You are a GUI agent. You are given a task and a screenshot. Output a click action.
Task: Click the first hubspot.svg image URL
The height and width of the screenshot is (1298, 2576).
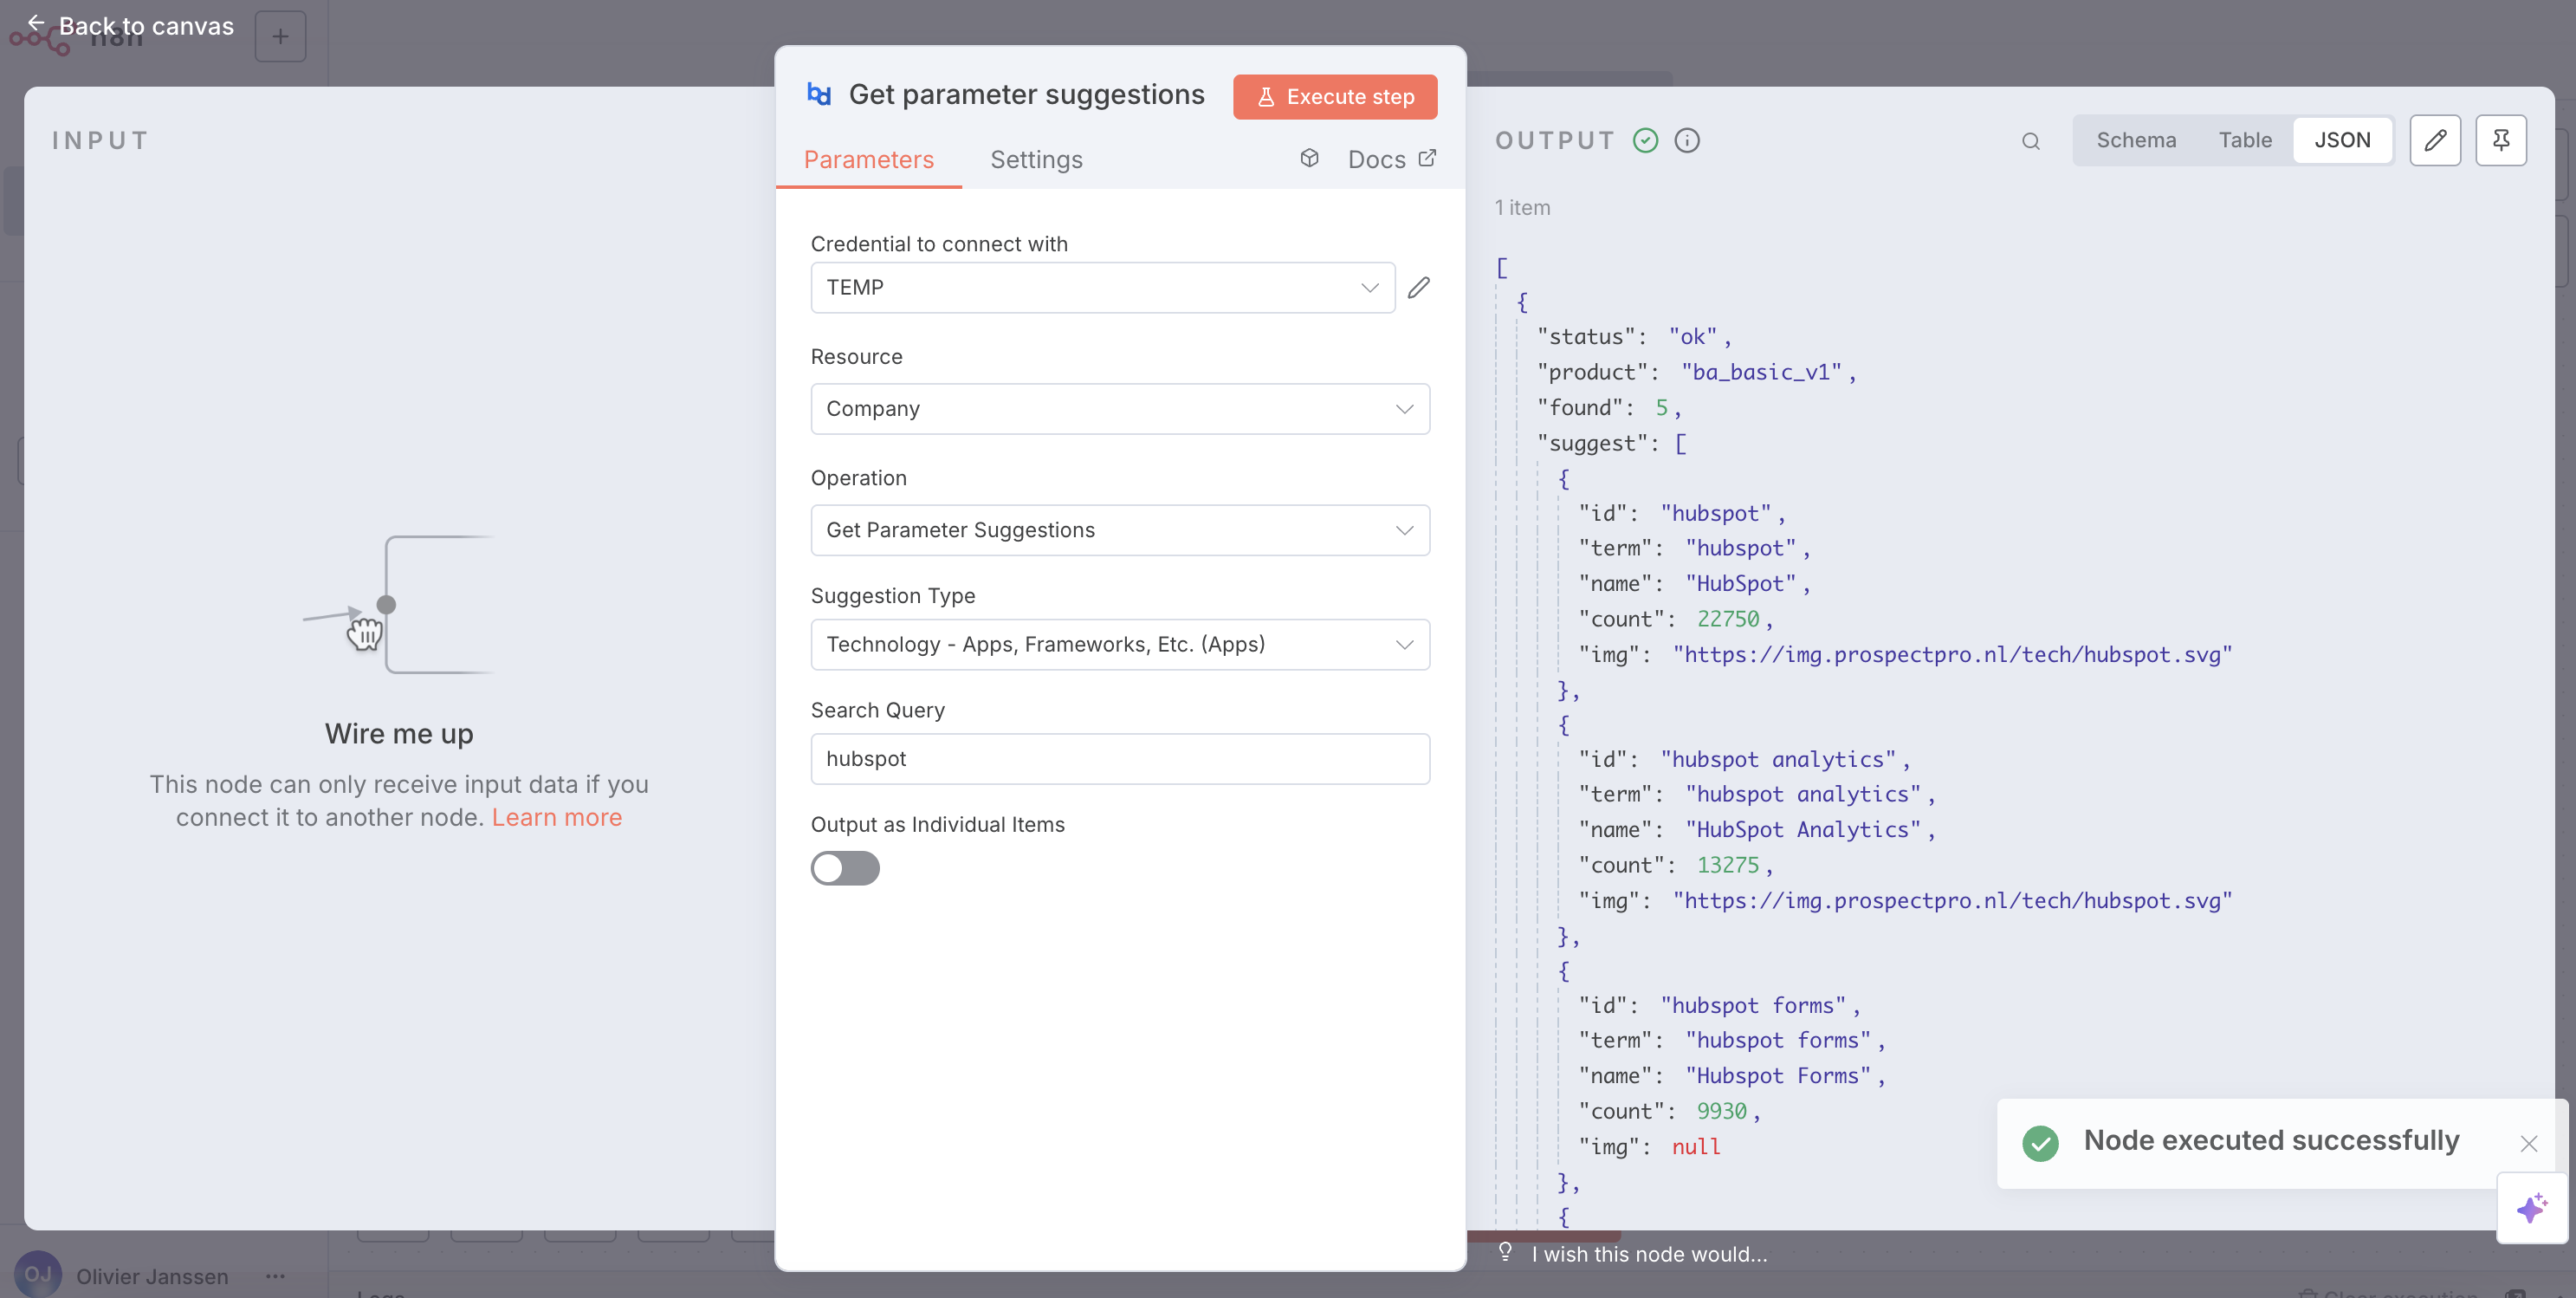[1952, 655]
